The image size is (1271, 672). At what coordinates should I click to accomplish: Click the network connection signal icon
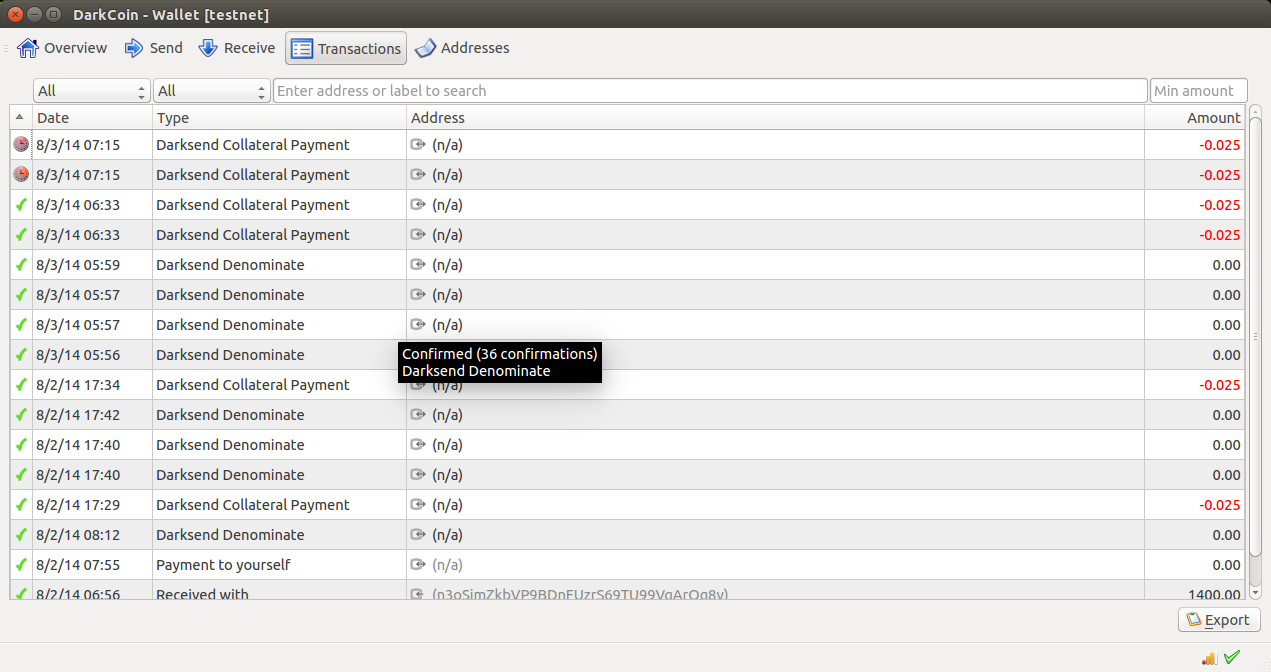tap(1210, 658)
